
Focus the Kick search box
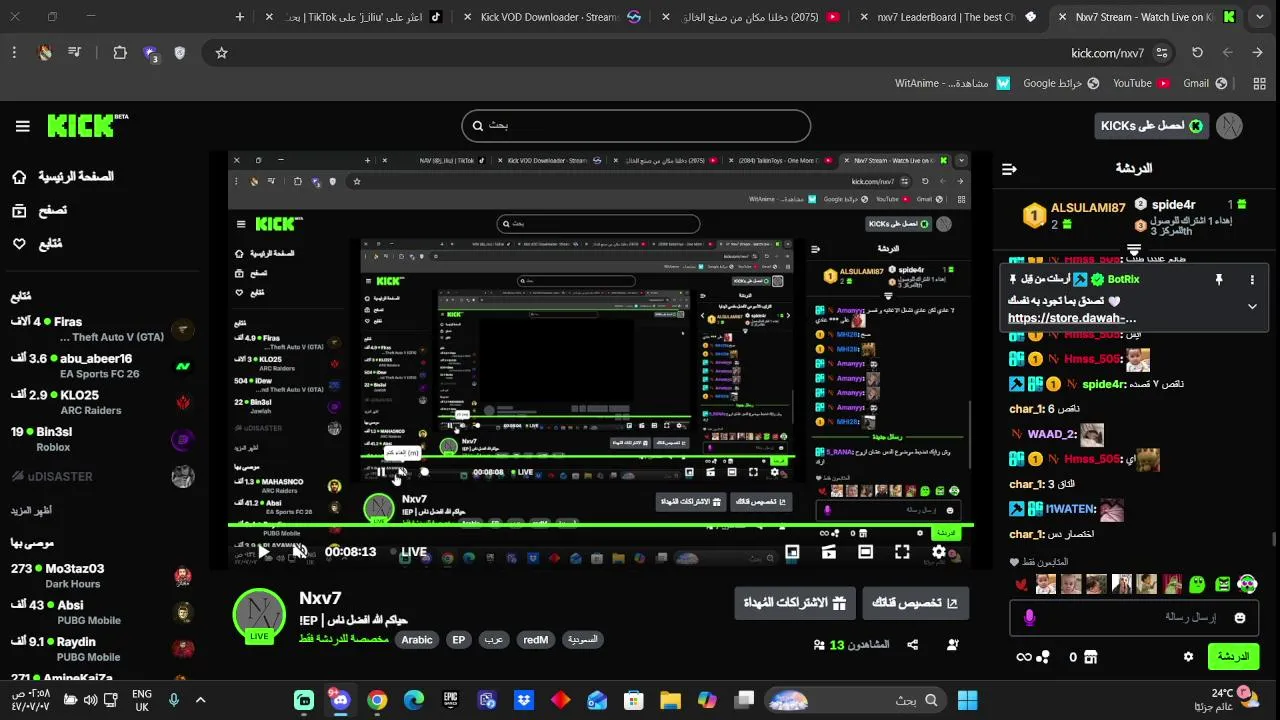(x=636, y=125)
